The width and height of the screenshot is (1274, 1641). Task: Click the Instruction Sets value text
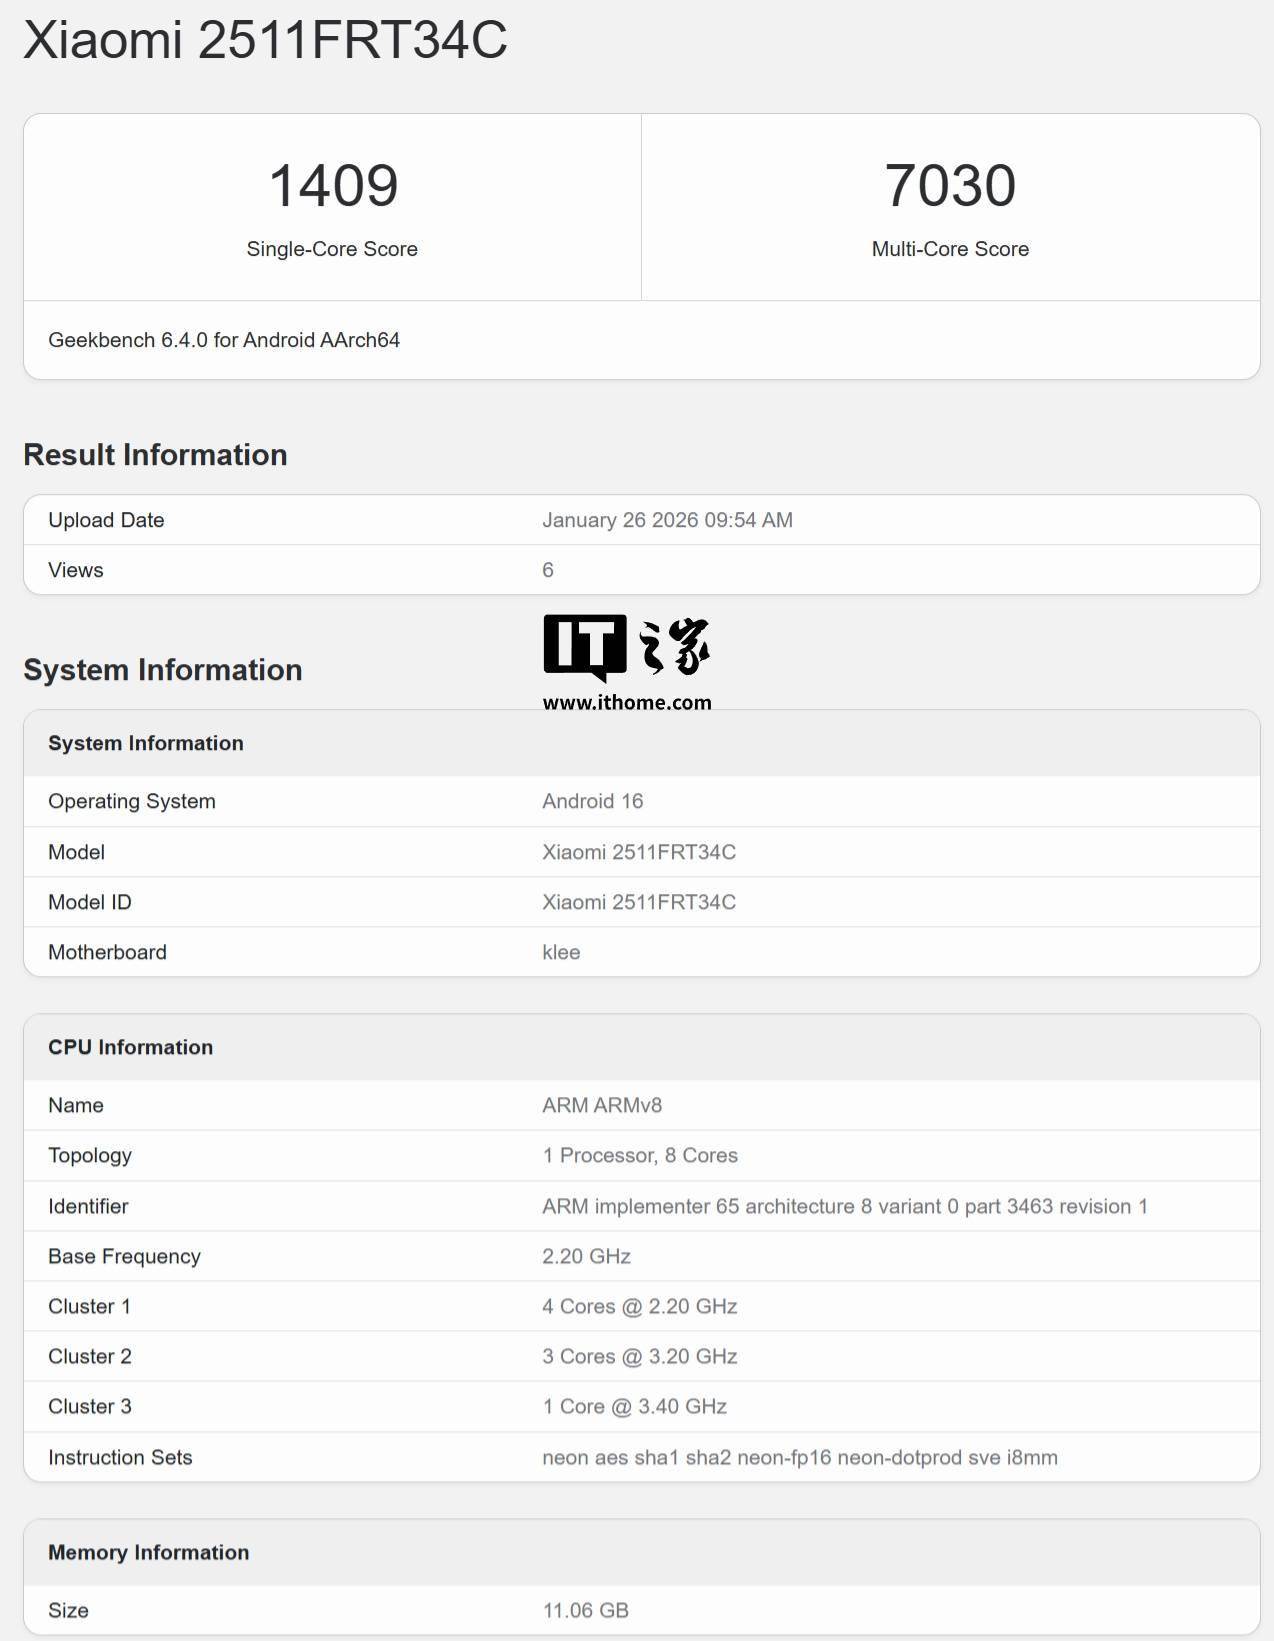click(x=800, y=1457)
